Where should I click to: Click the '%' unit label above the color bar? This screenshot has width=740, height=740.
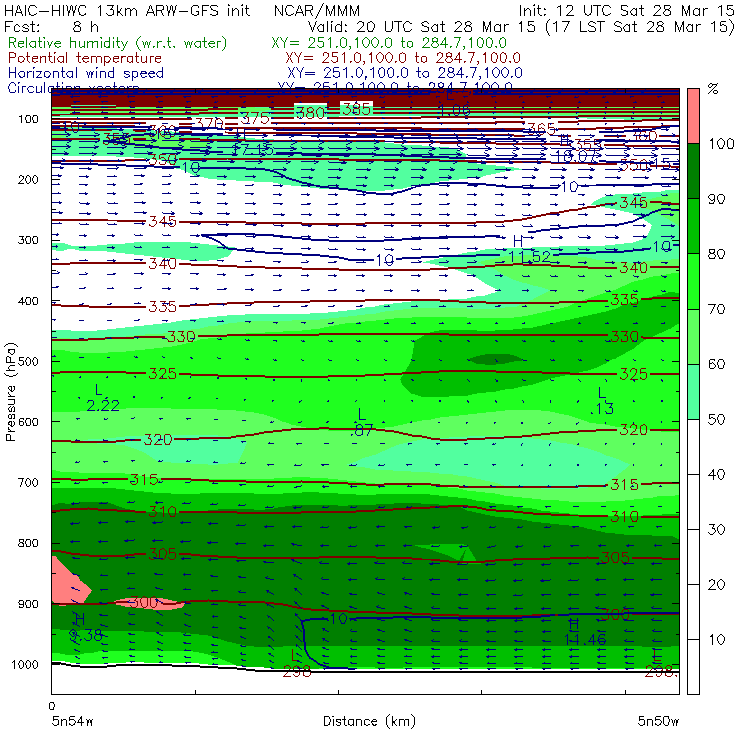click(713, 88)
